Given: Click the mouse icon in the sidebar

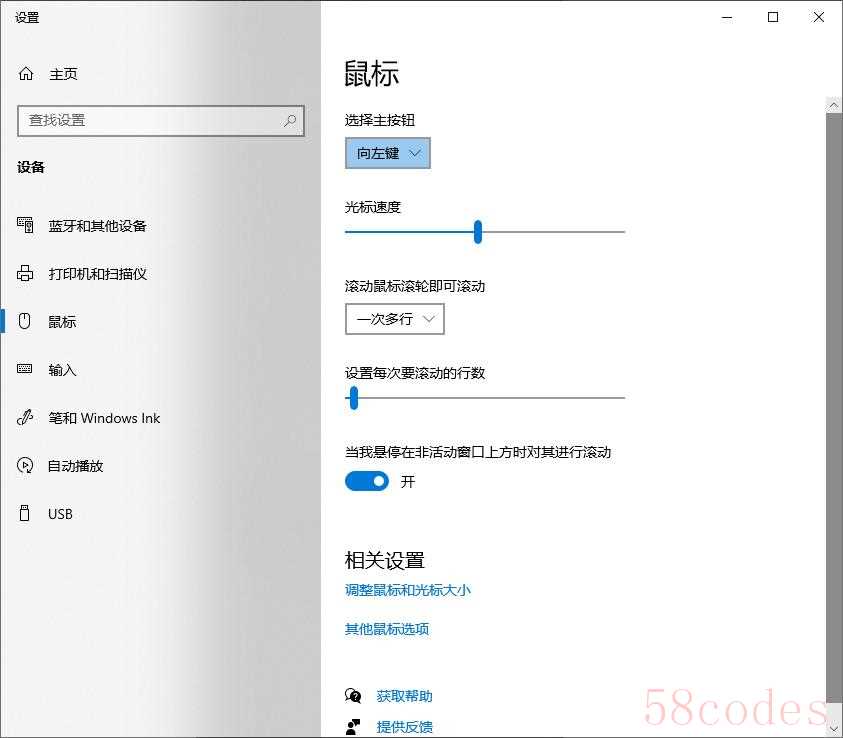Looking at the screenshot, I should click(x=24, y=321).
